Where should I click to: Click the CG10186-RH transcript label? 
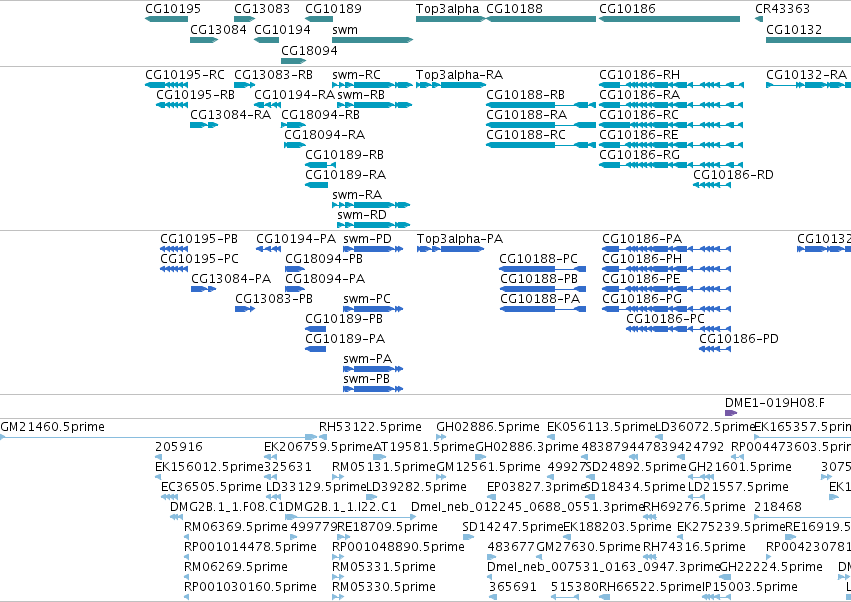coord(639,74)
